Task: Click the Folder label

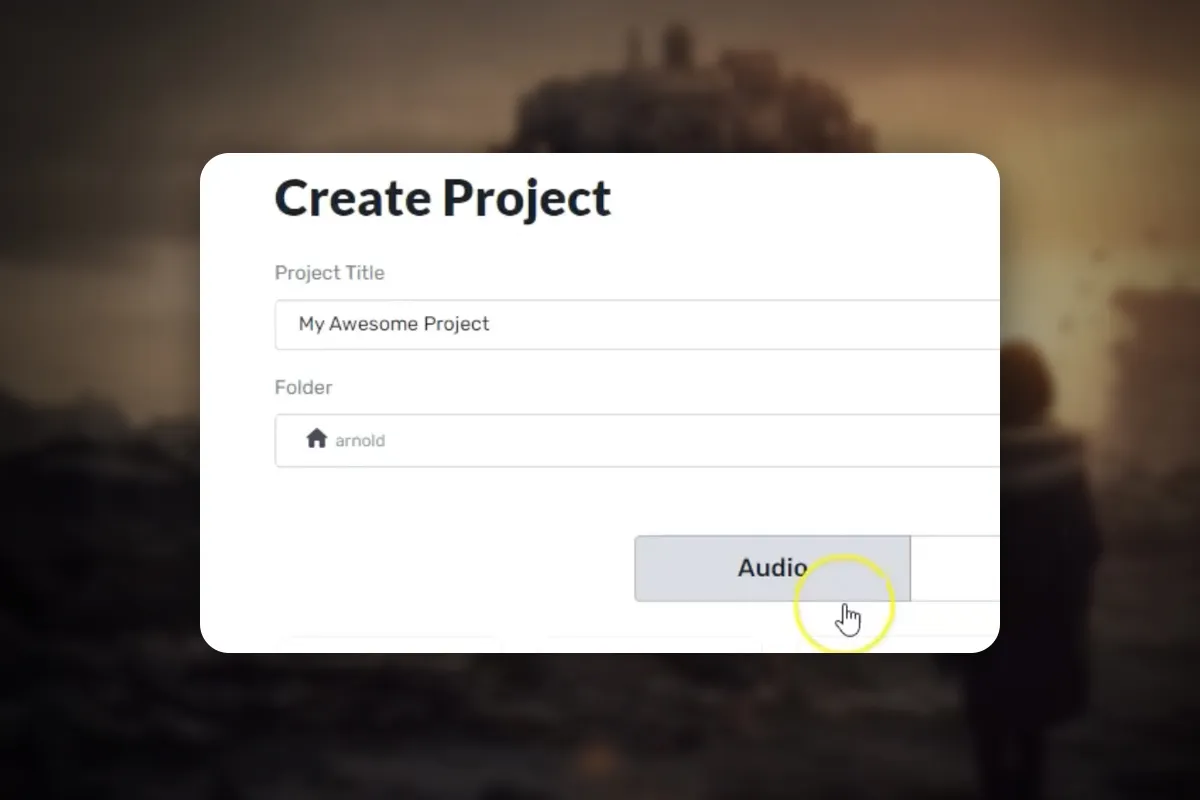Action: 303,387
